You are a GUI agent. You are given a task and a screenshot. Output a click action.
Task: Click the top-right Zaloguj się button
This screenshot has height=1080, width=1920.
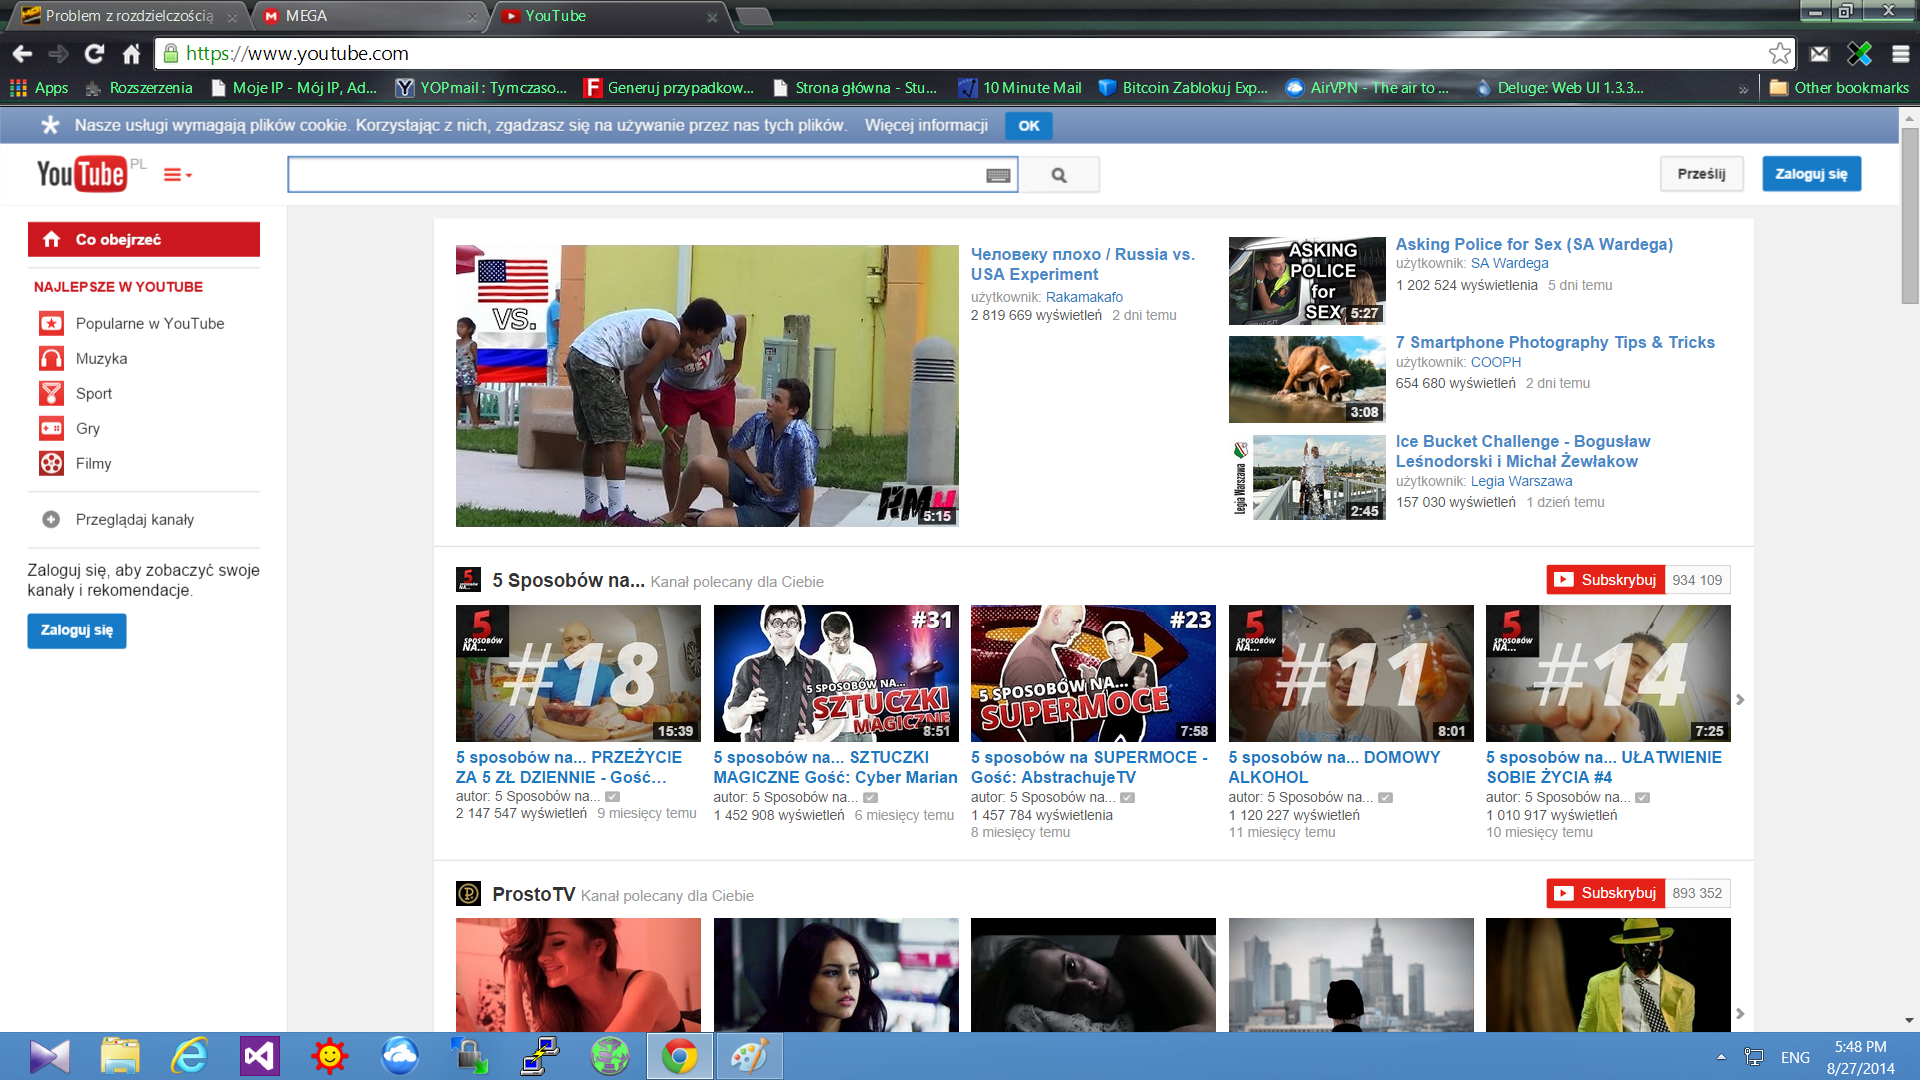click(x=1811, y=174)
